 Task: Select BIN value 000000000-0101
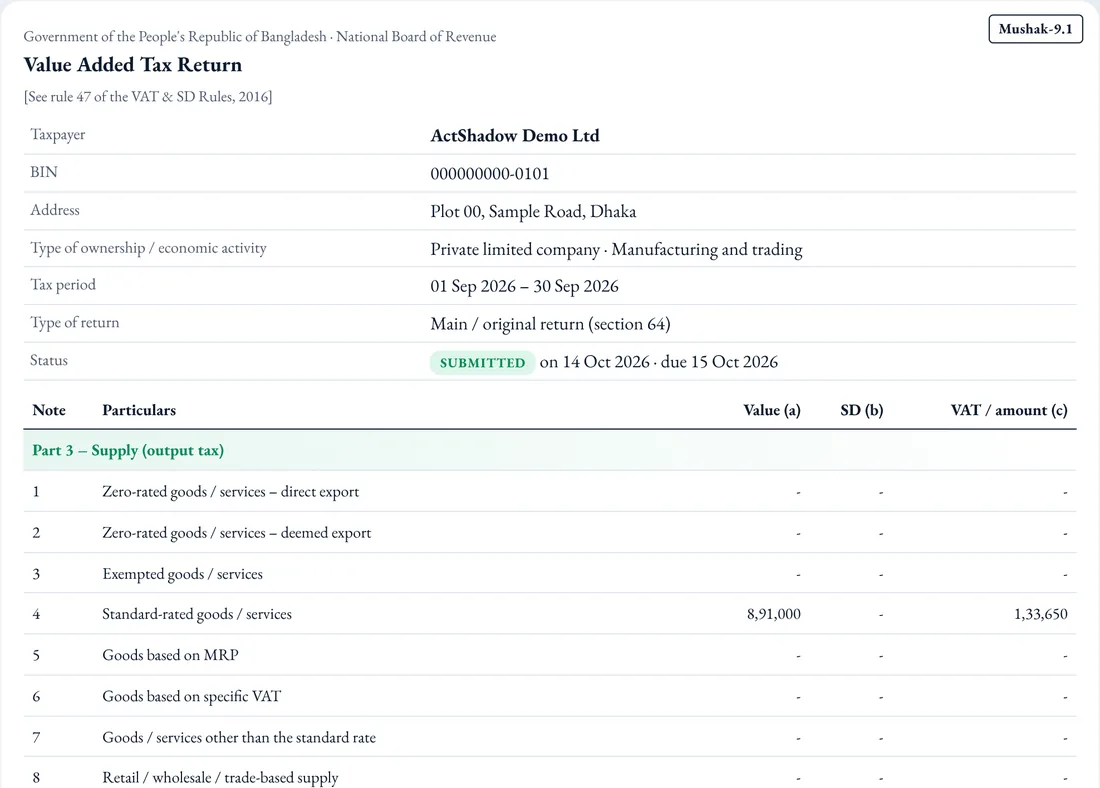[x=490, y=174]
